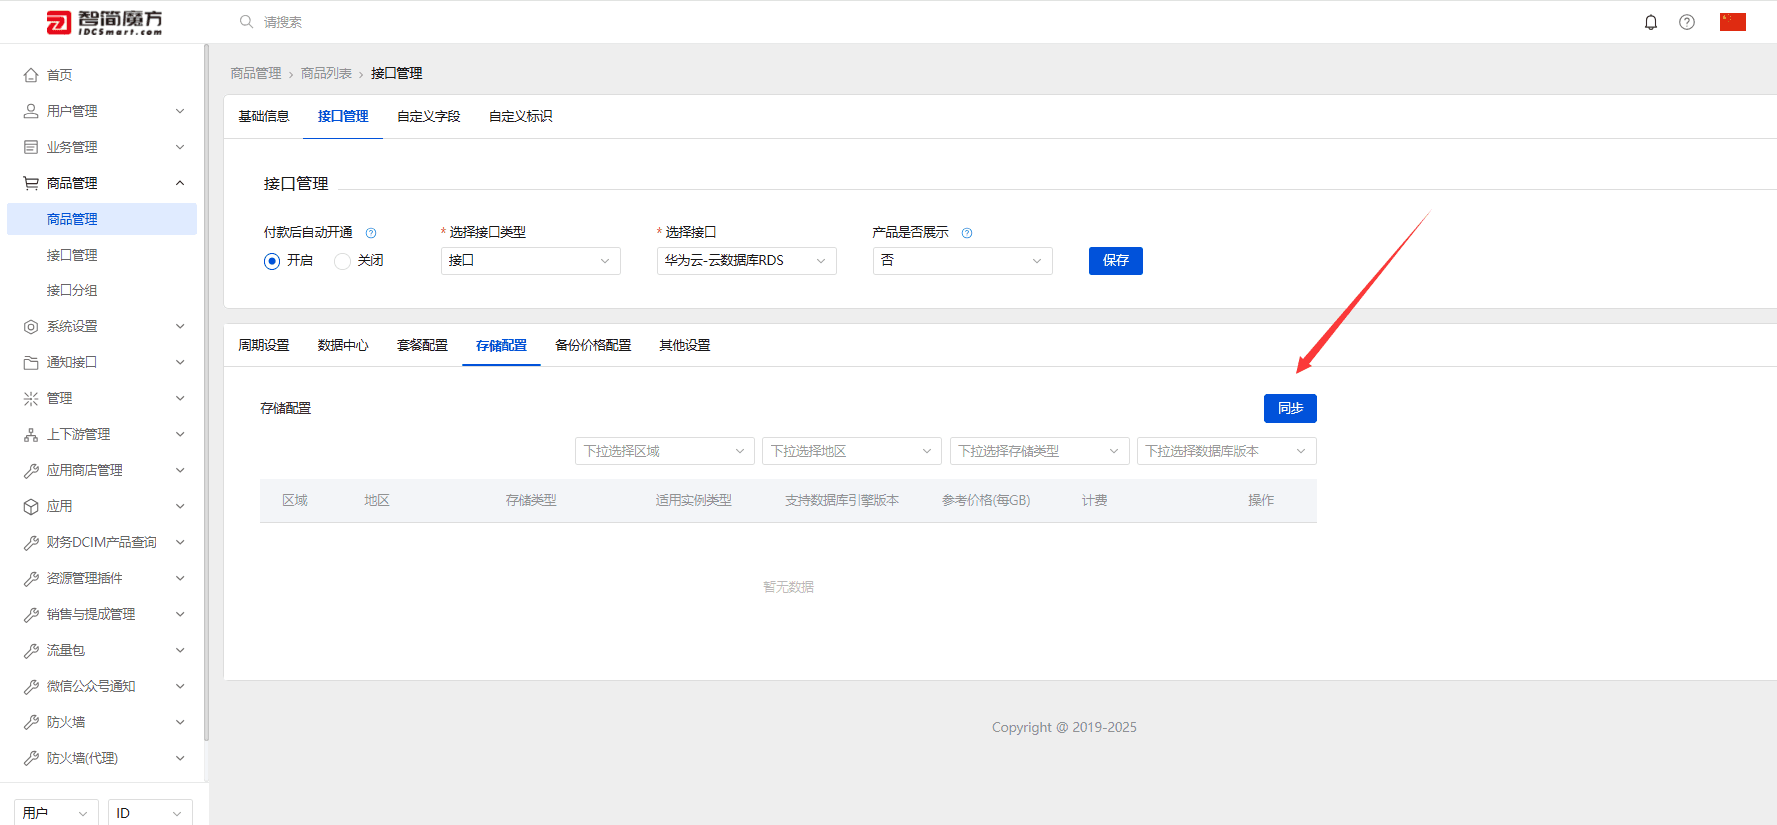The image size is (1777, 825).
Task: Click the help question mark icon in header
Action: click(x=1687, y=22)
